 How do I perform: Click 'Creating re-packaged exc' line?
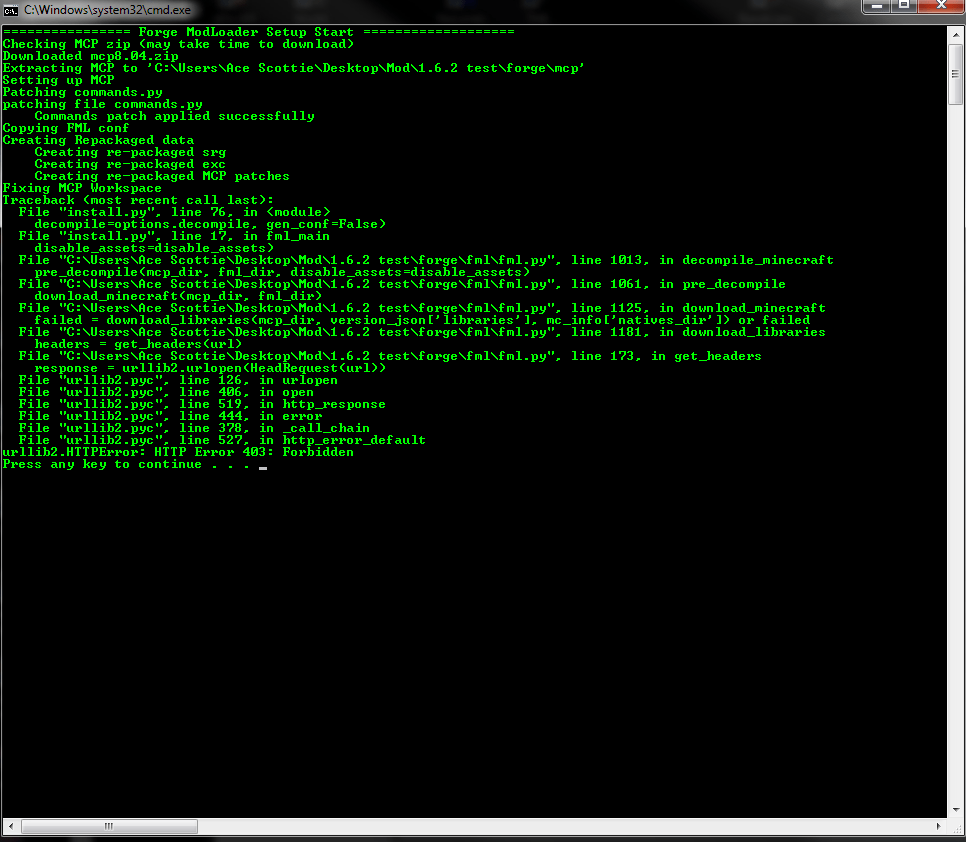(x=130, y=164)
